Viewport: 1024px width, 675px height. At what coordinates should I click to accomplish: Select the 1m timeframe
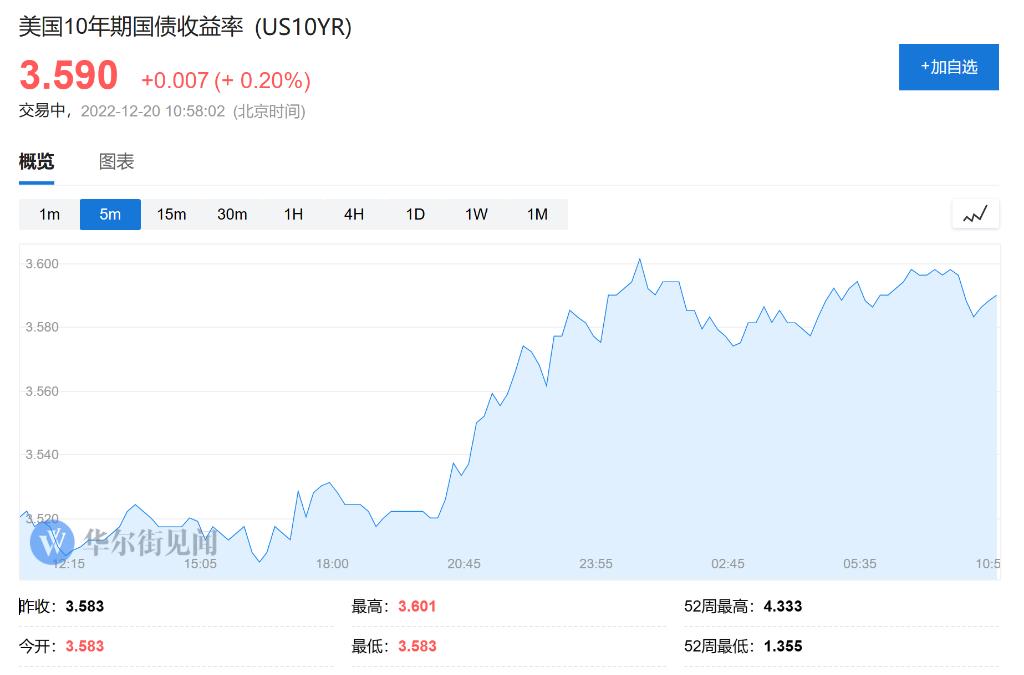(x=48, y=213)
